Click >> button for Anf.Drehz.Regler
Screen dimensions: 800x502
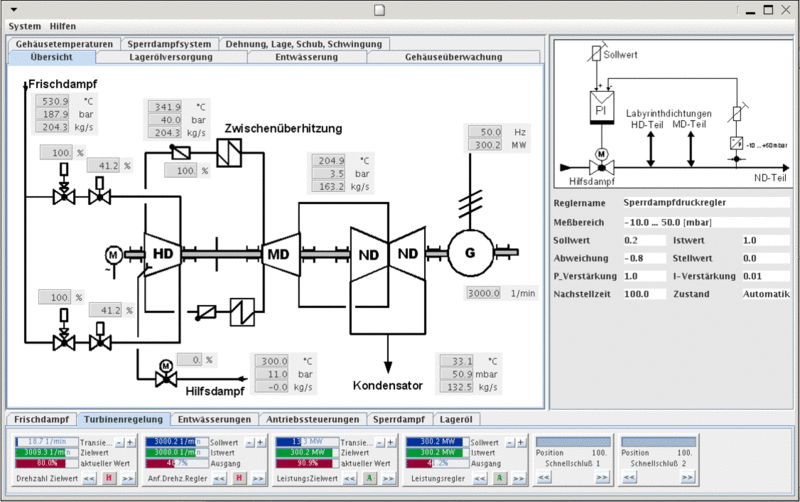tap(258, 478)
